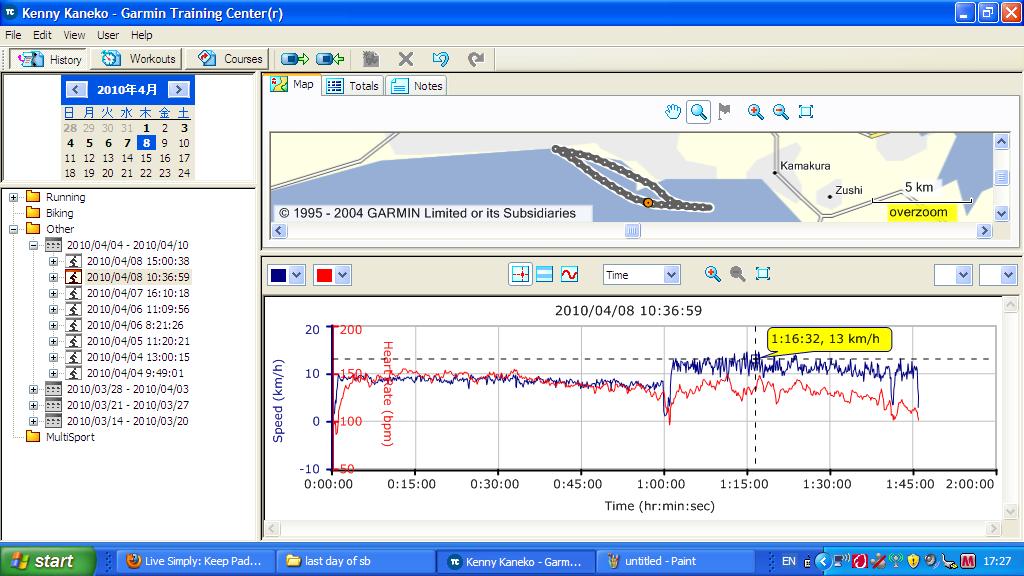Toggle the graph crosshair cursor button

[x=520, y=275]
